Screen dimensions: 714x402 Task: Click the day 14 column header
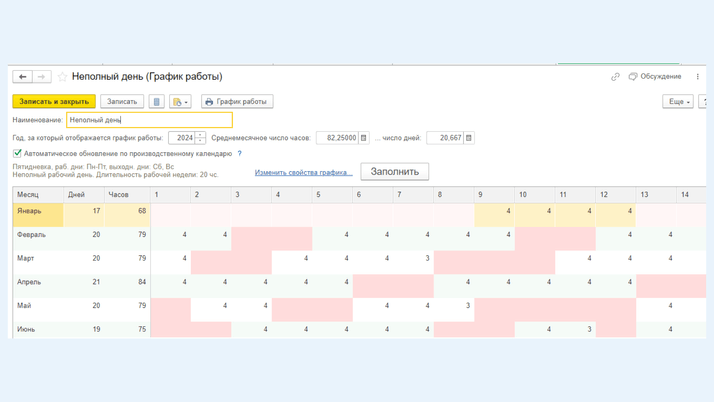click(x=691, y=194)
